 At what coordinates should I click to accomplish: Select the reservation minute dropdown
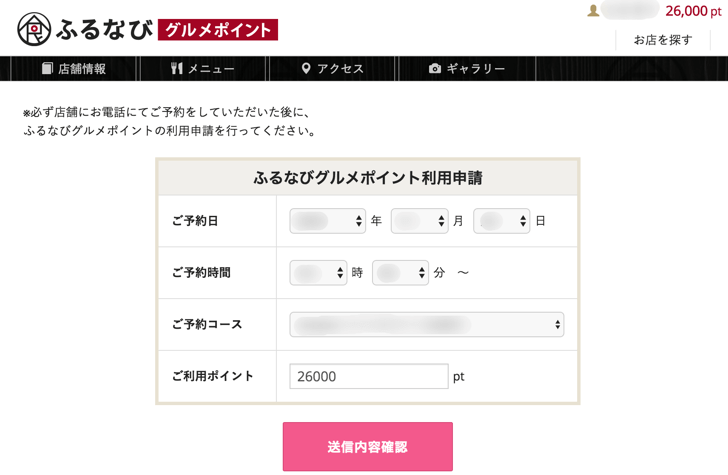click(x=400, y=273)
